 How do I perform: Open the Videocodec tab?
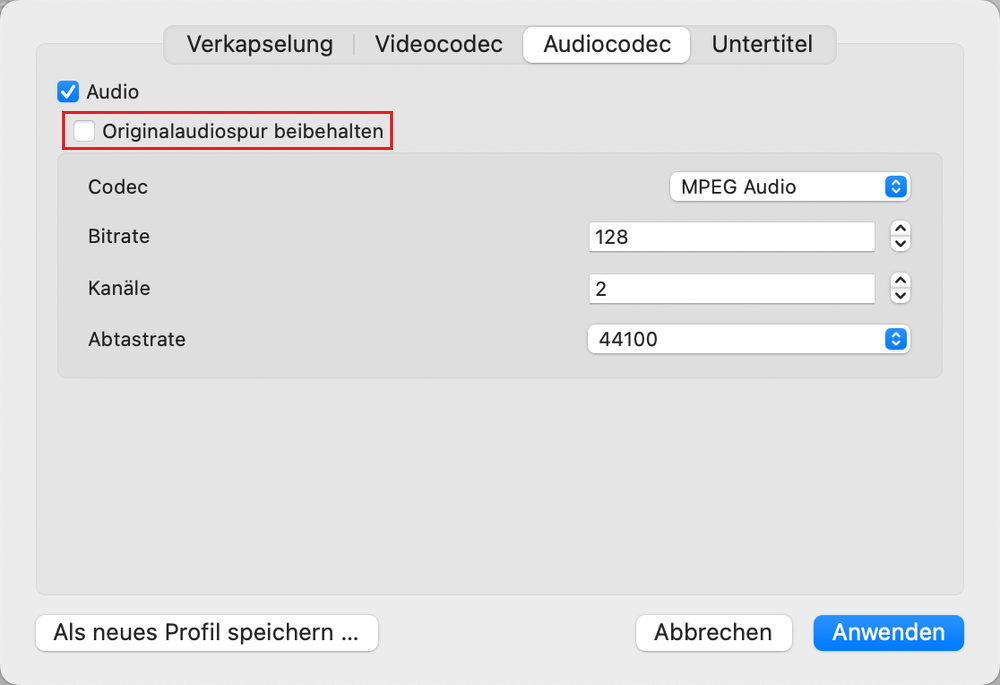click(438, 44)
